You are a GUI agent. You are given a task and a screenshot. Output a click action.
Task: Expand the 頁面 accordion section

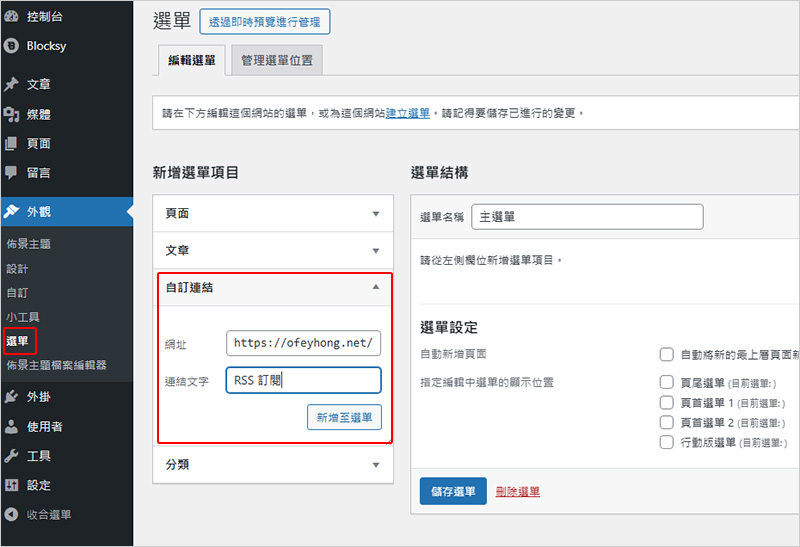pyautogui.click(x=270, y=214)
